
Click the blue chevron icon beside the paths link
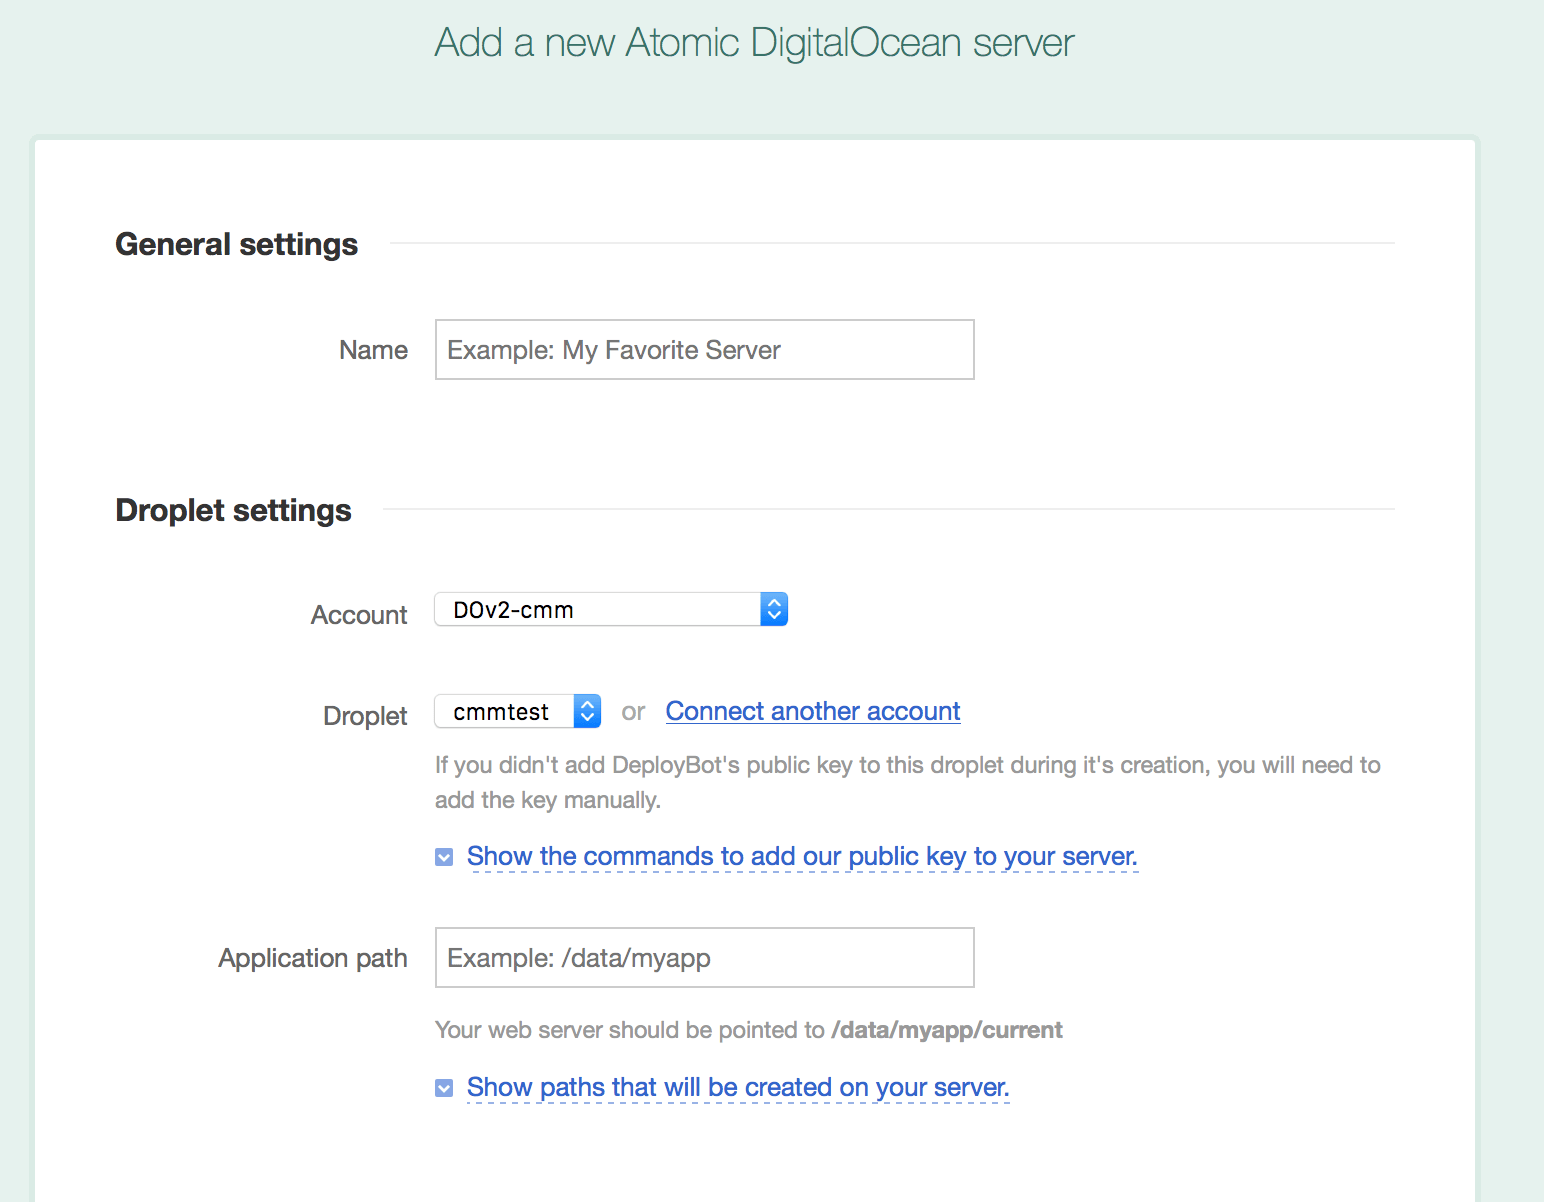tap(444, 1087)
